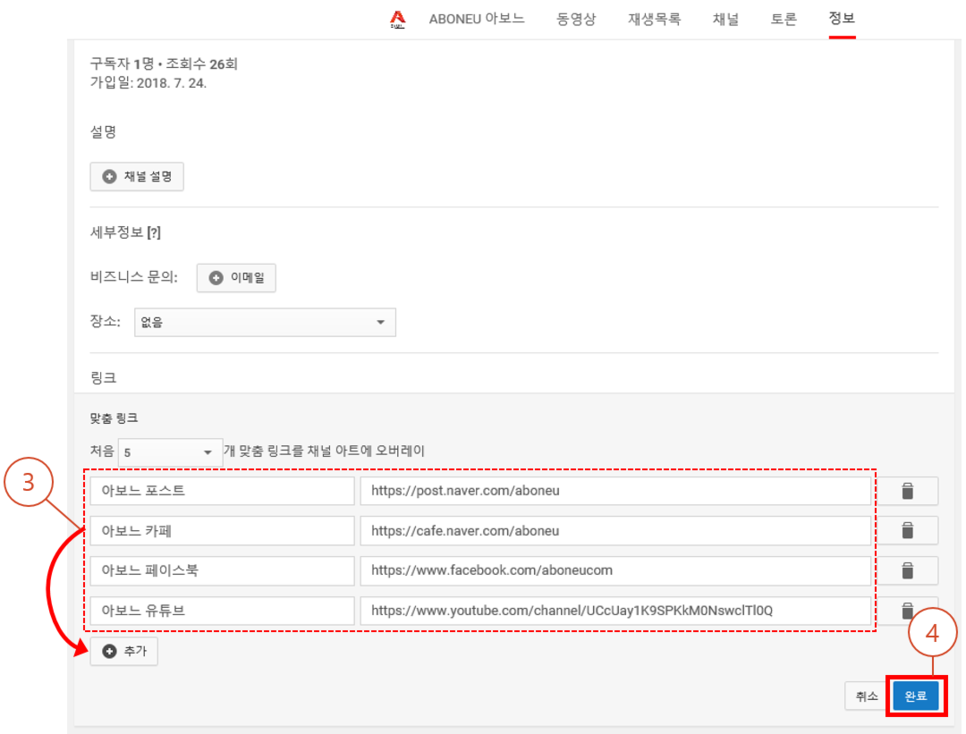Open the 동영상 tab

pyautogui.click(x=576, y=19)
